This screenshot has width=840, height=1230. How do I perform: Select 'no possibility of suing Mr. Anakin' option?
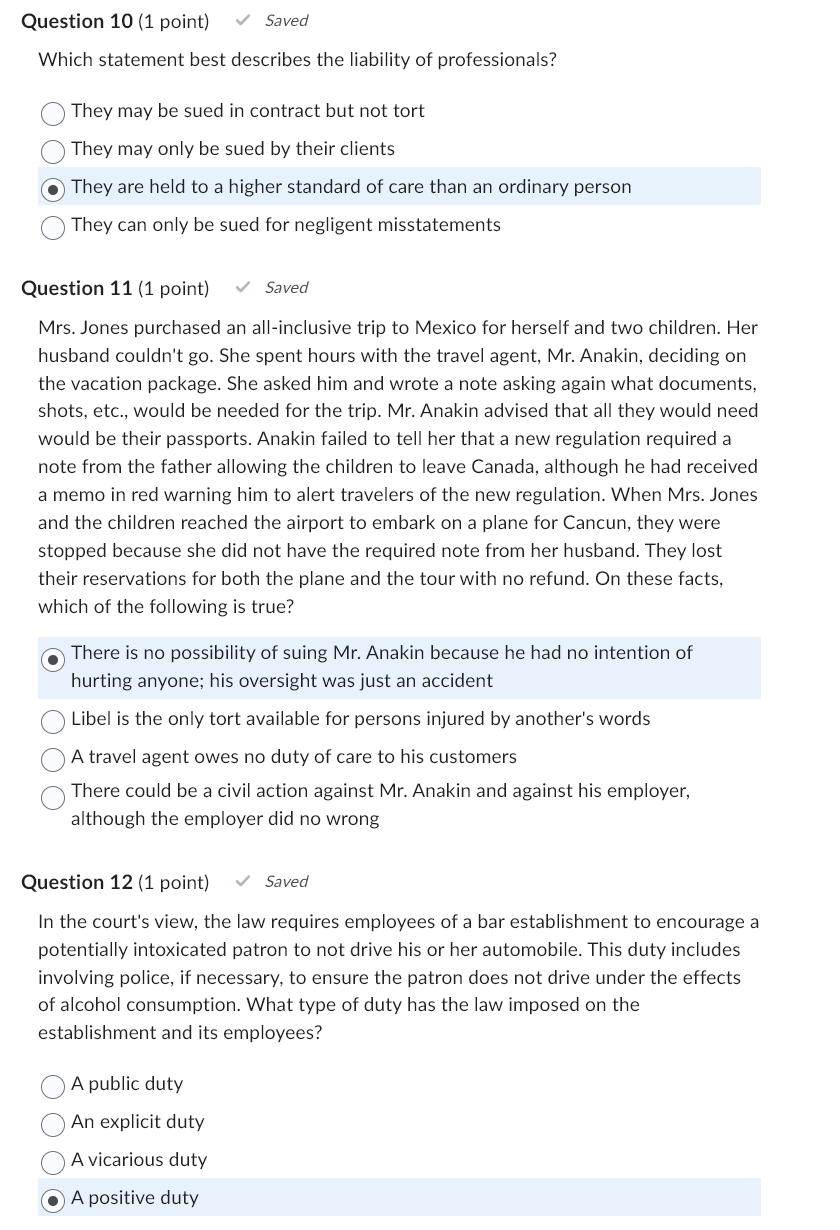click(53, 660)
